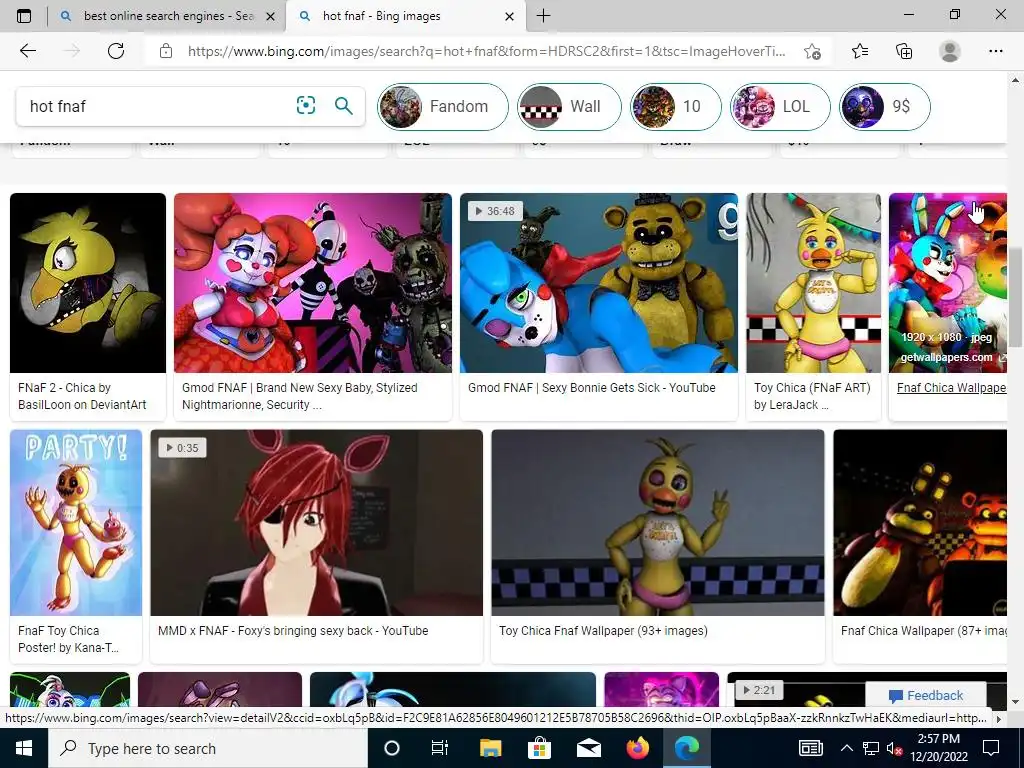The image size is (1024, 768).
Task: Open the getwallpapers.com 1920 x 1080 image
Action: [x=948, y=283]
